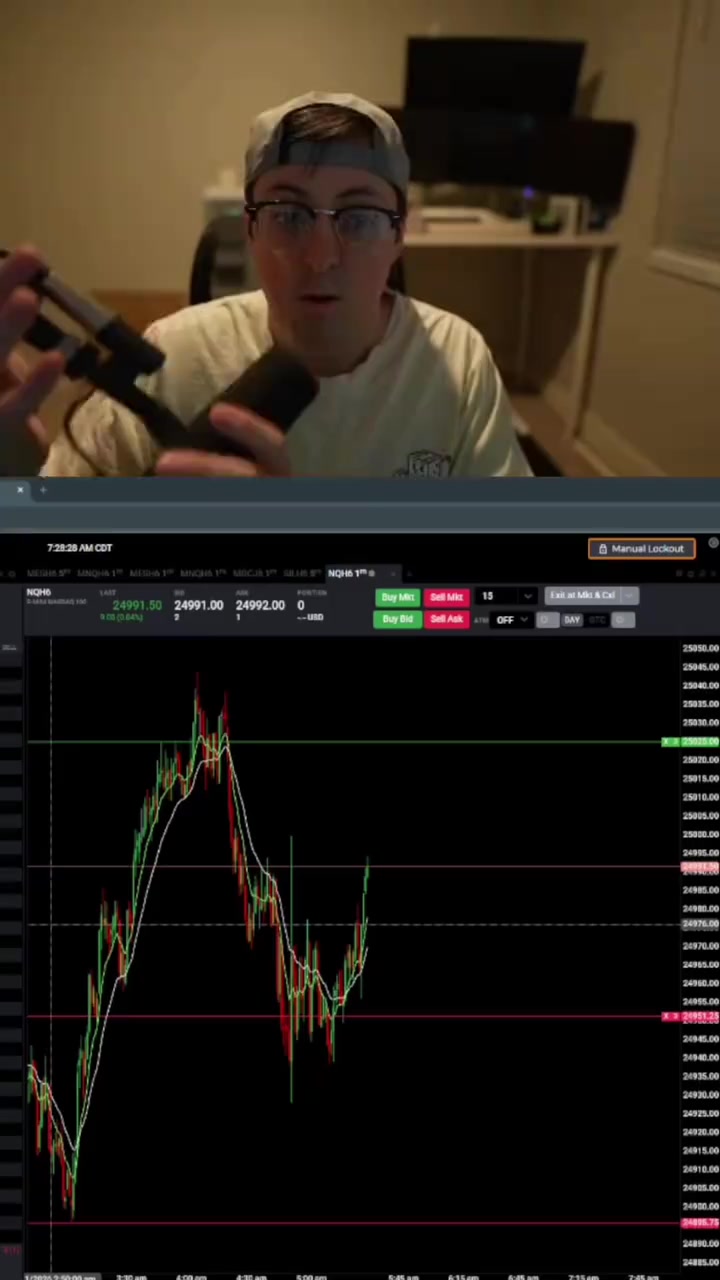Switch to the MESH6 5m tab
The width and height of the screenshot is (720, 1280).
pos(47,574)
